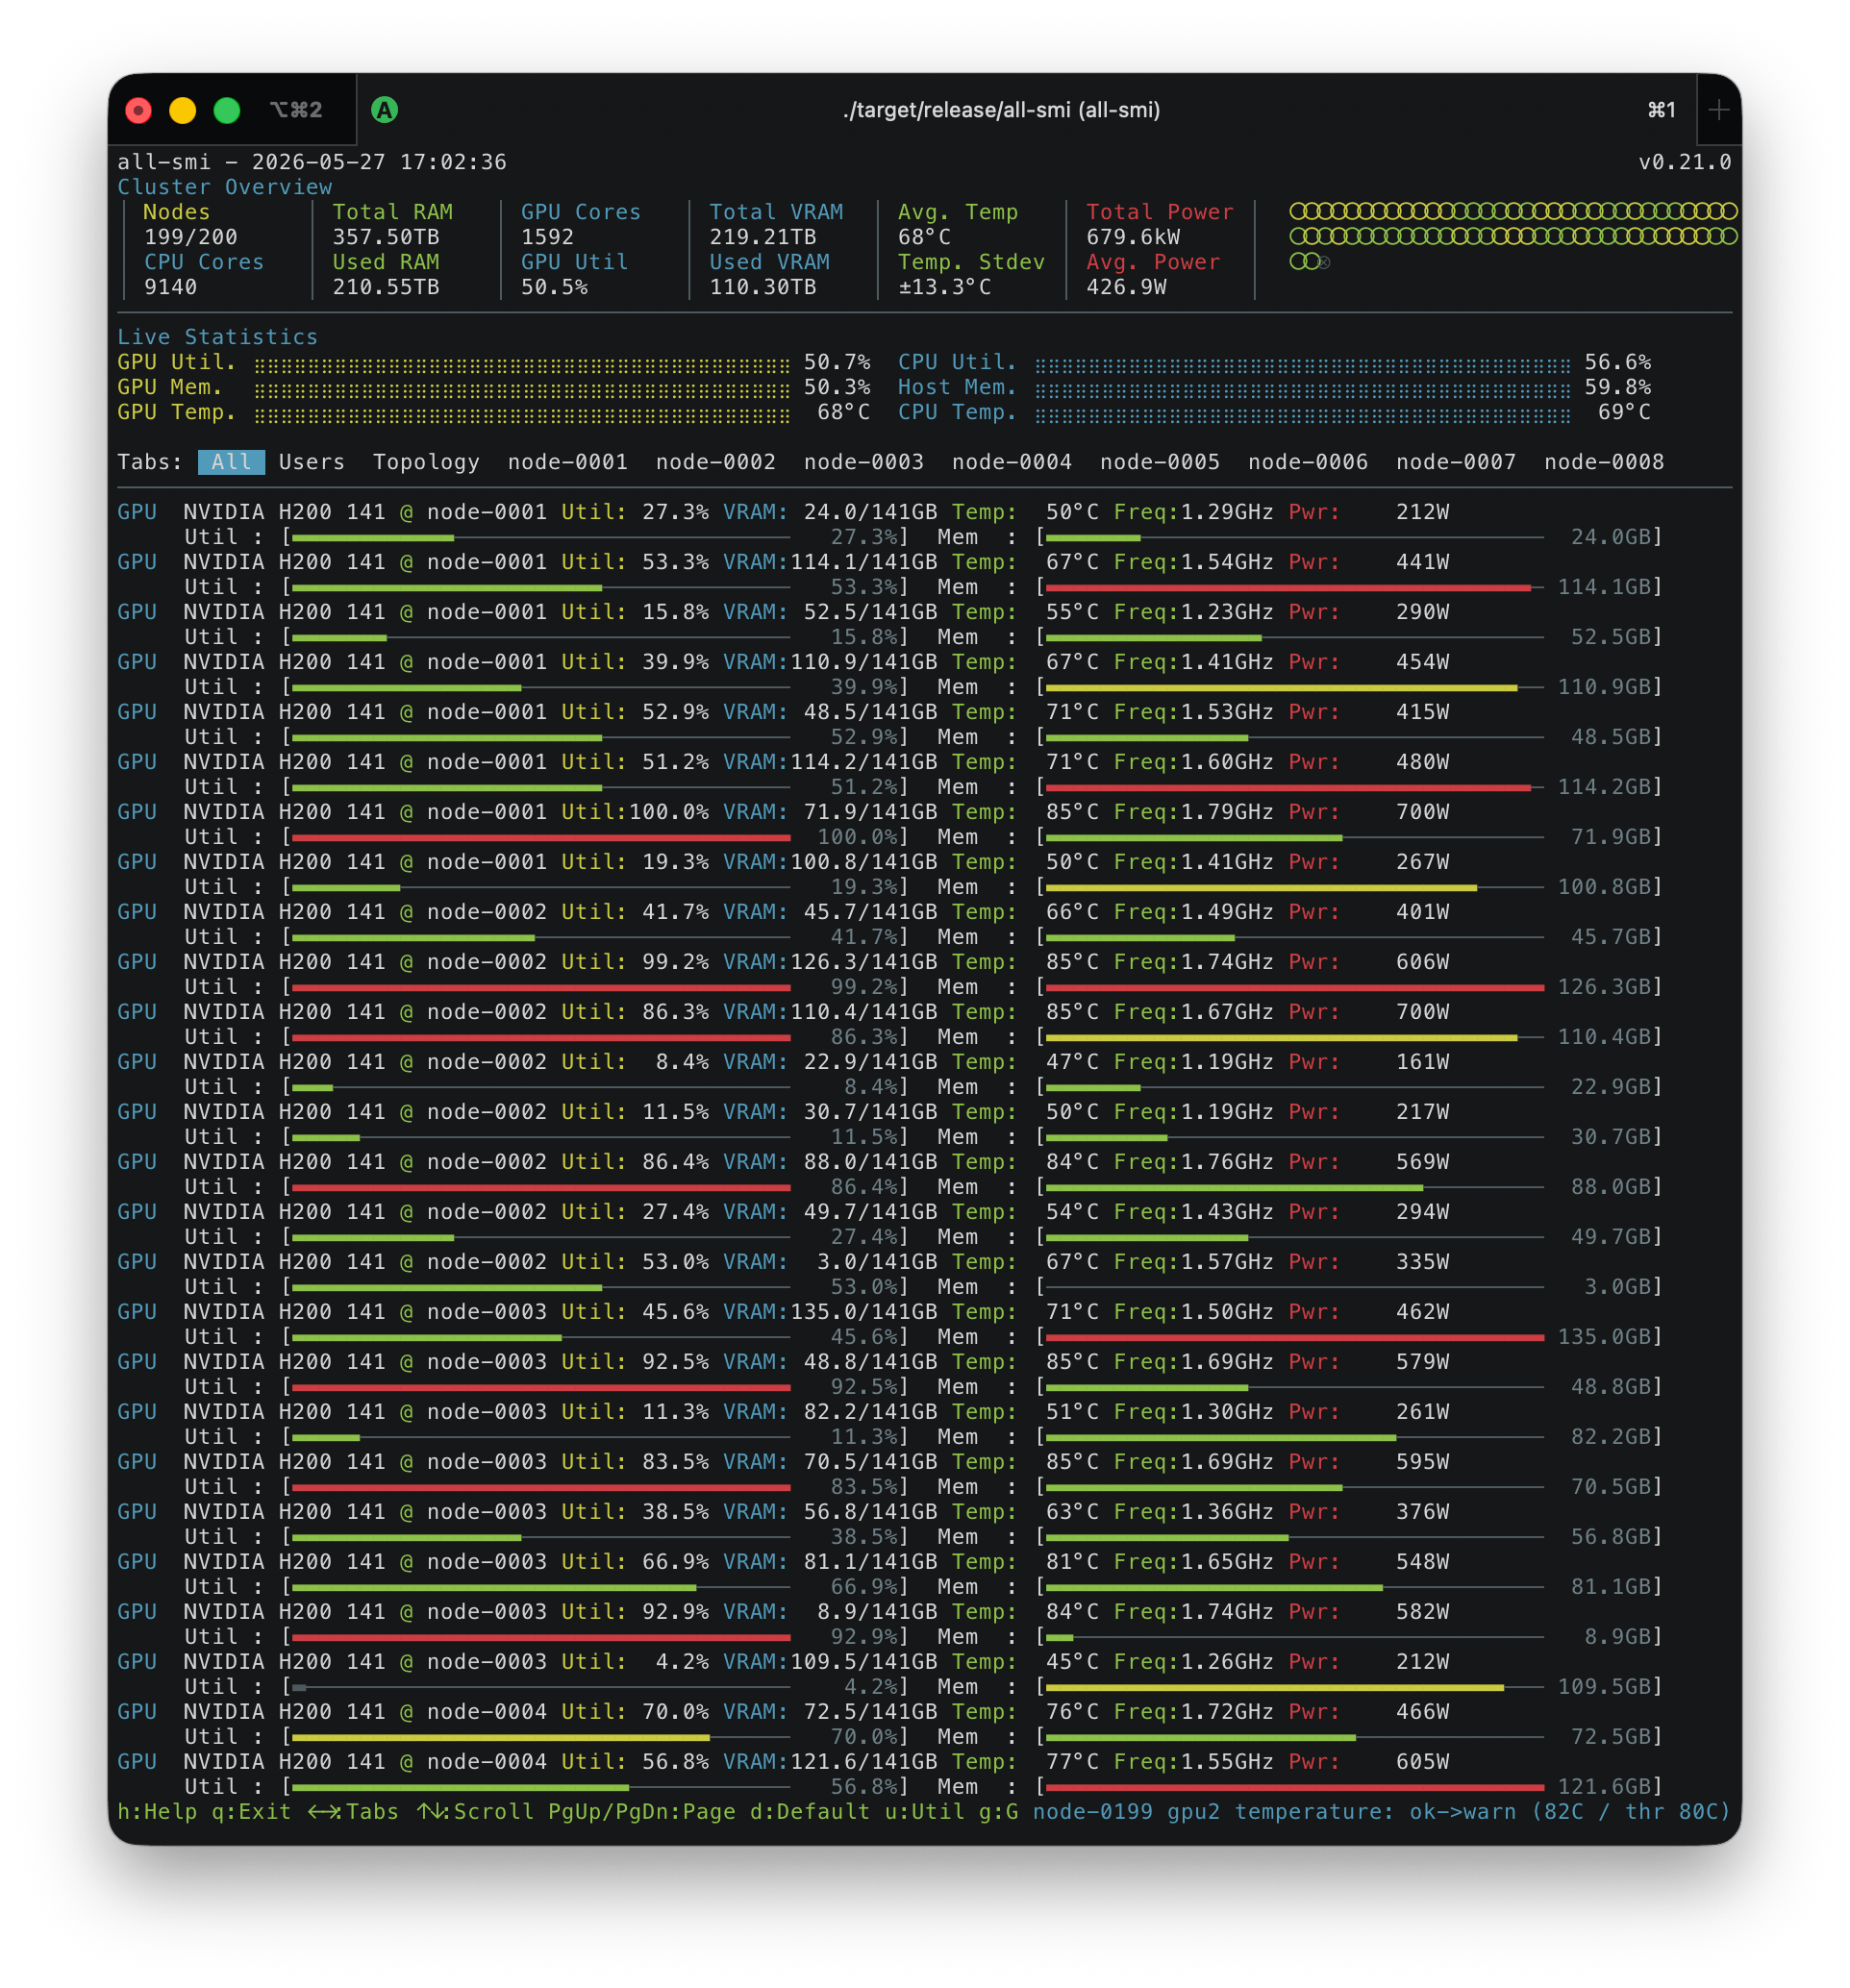The image size is (1850, 1988).
Task: Click the Used RAM 210.55TB value
Action: (386, 287)
